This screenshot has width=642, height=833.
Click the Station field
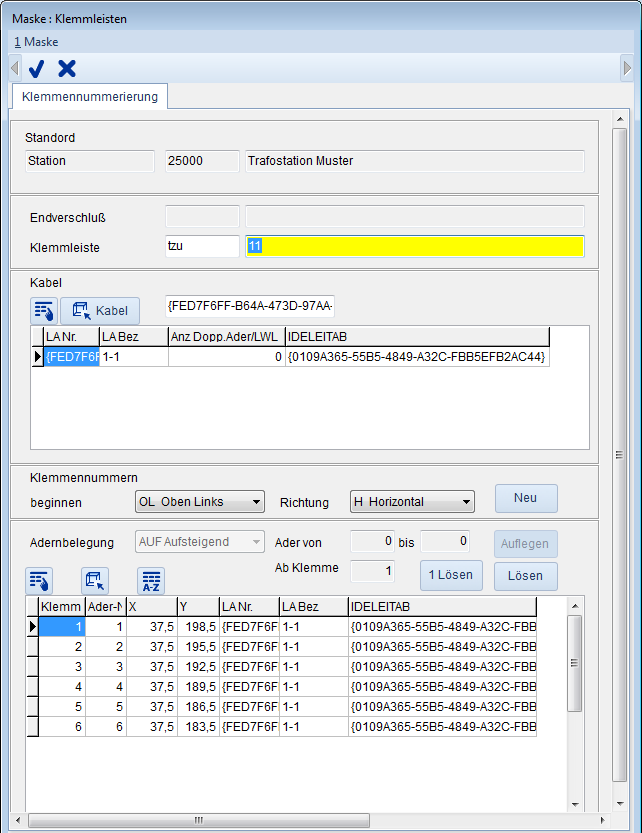click(90, 161)
